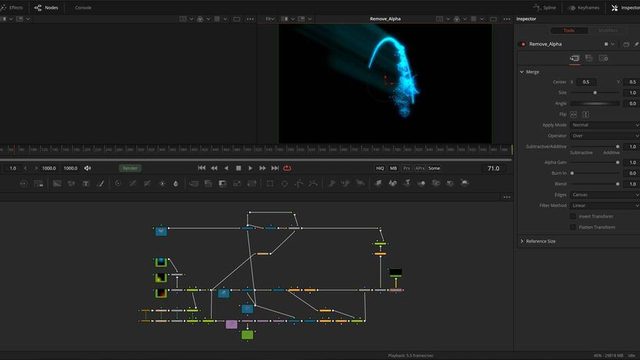
Task: Open the Console panel tab
Action: (83, 7)
